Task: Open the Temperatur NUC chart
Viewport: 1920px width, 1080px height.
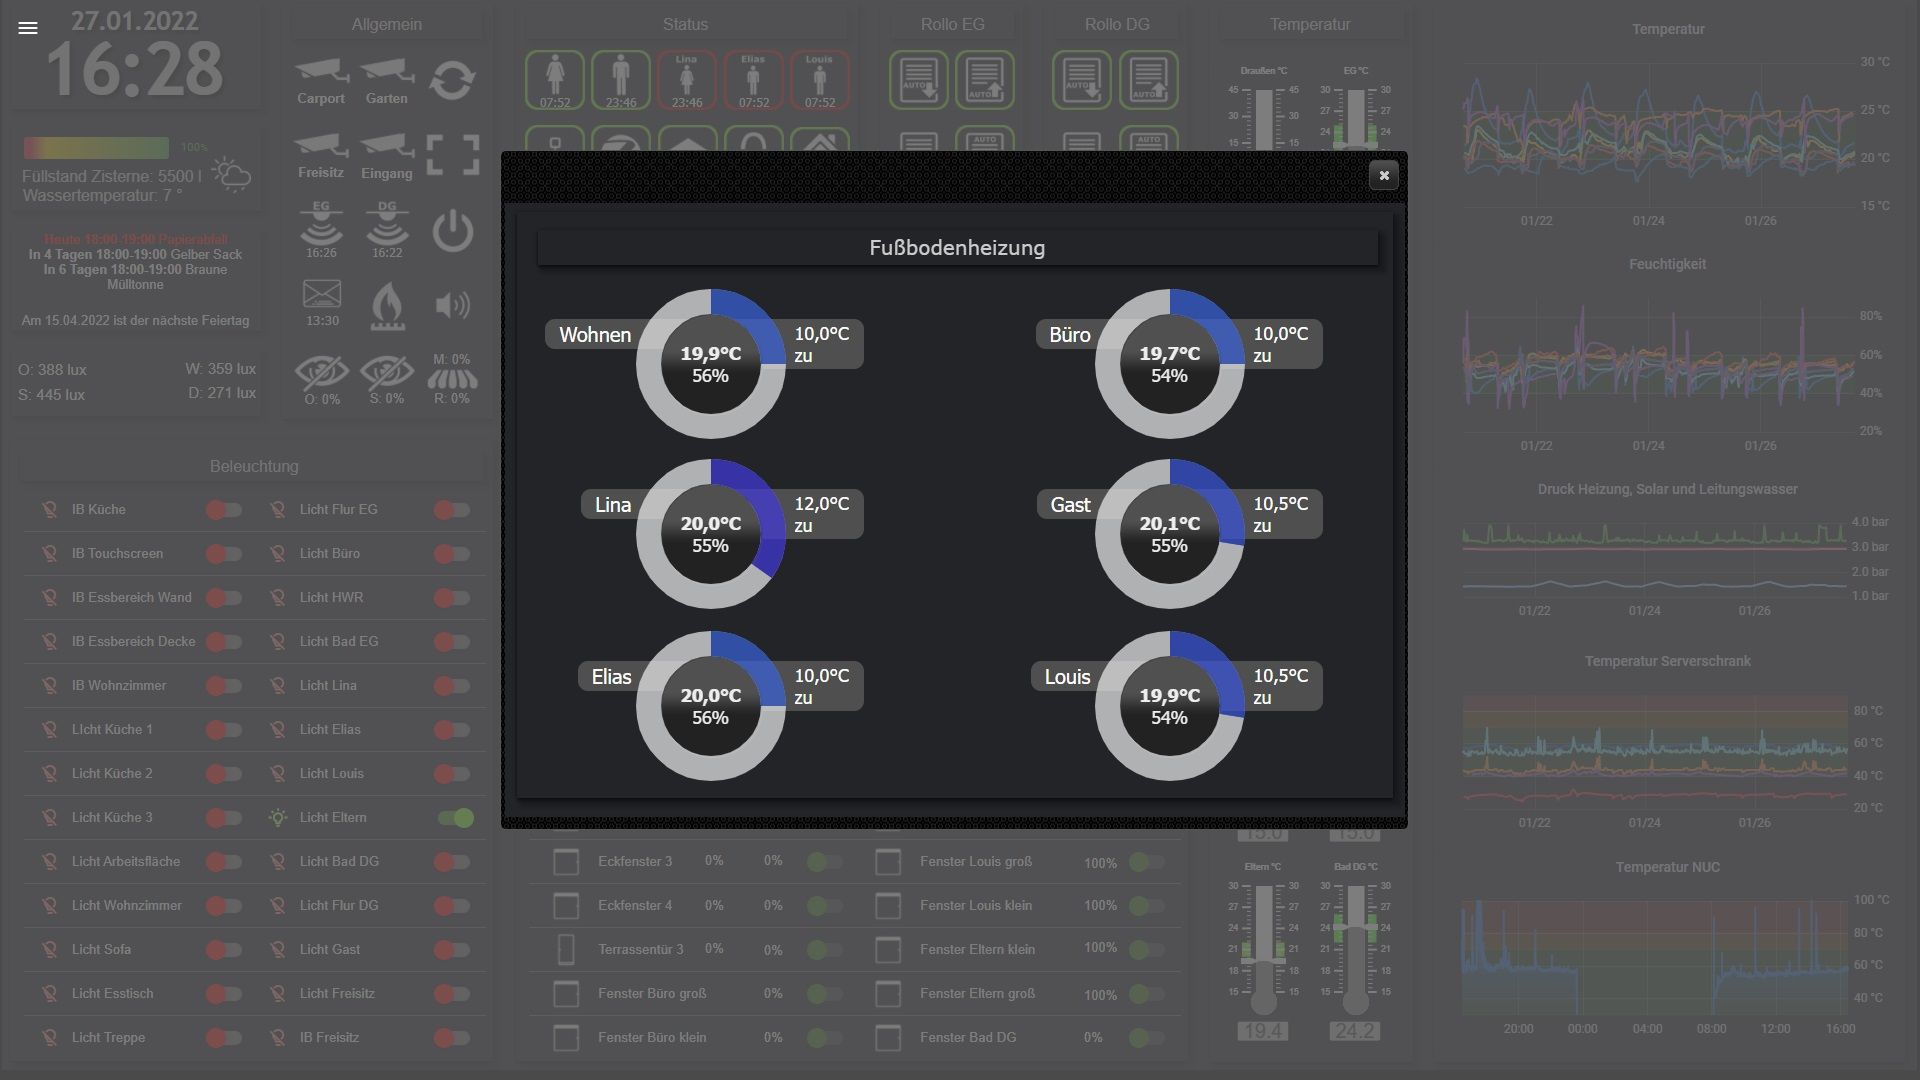Action: (x=1667, y=950)
